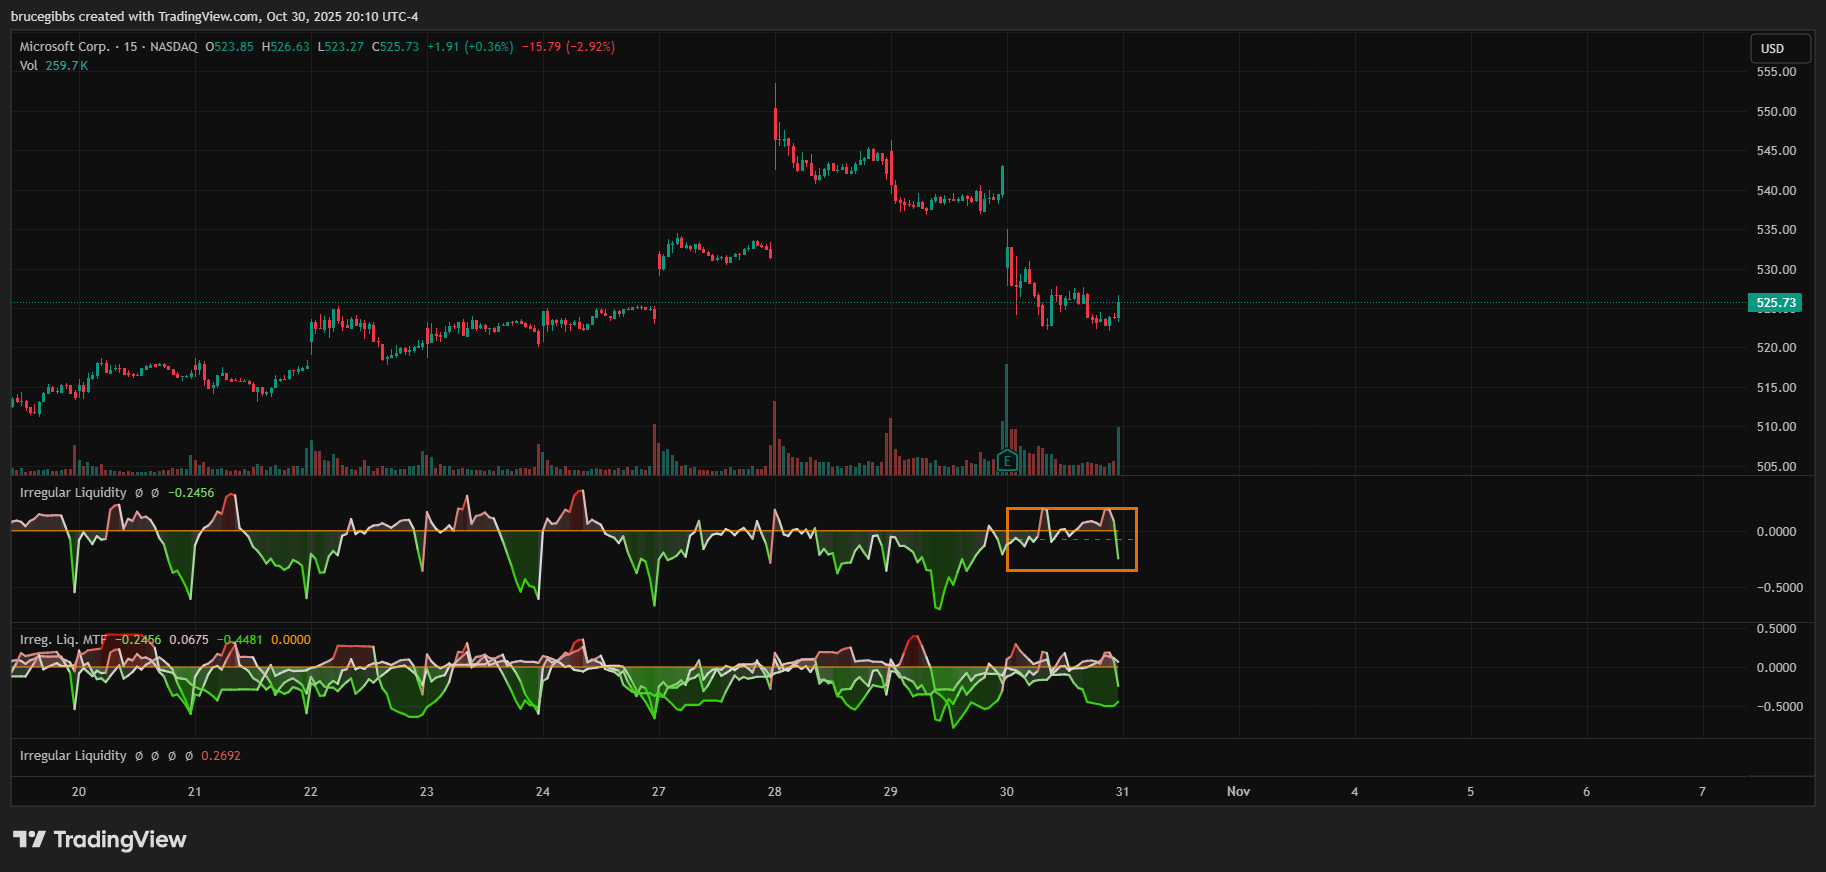Select the Irregular Liquidity legend showing 0.2692

73,756
